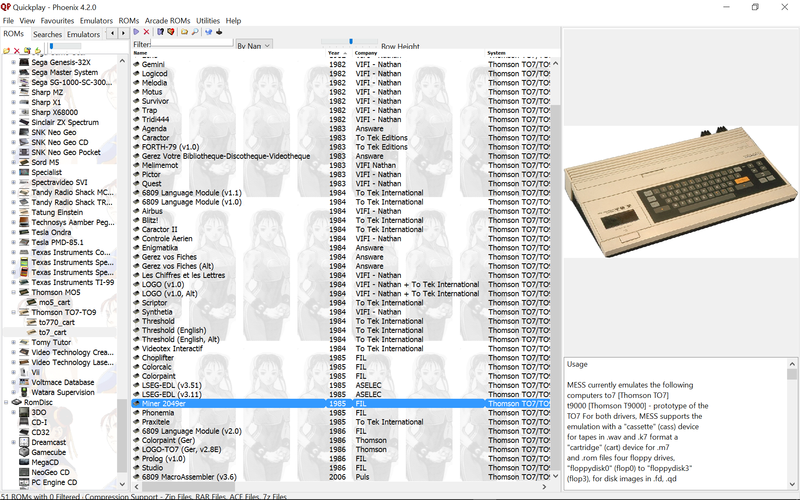Switch to the Emulators tab

pyautogui.click(x=83, y=34)
